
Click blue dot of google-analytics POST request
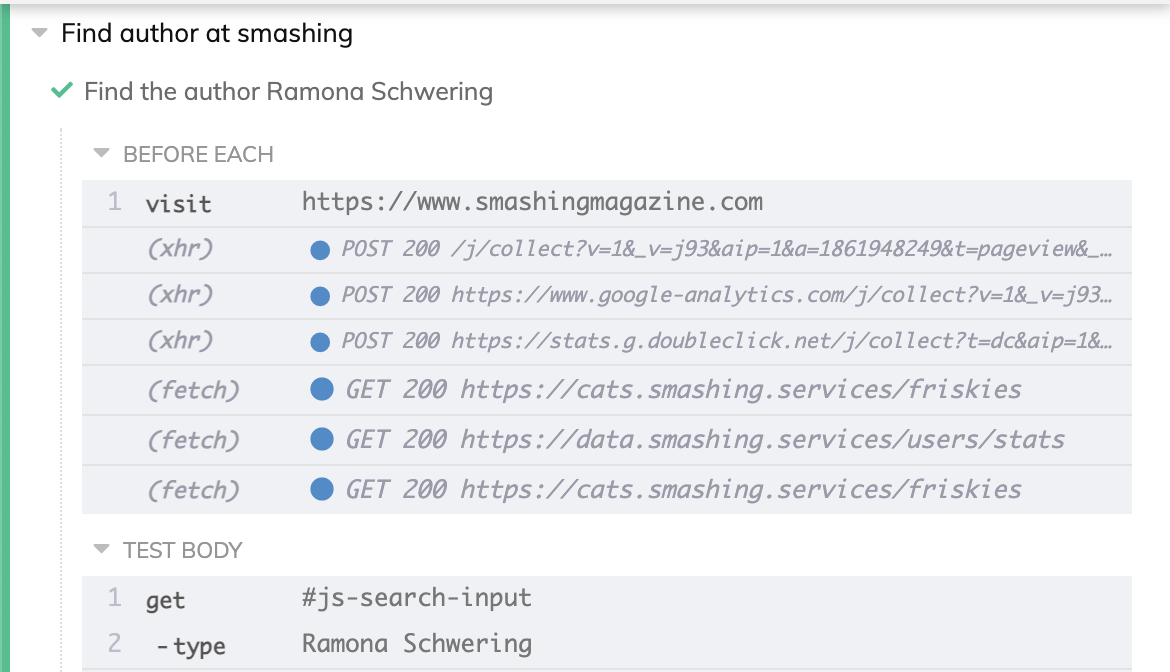[320, 296]
